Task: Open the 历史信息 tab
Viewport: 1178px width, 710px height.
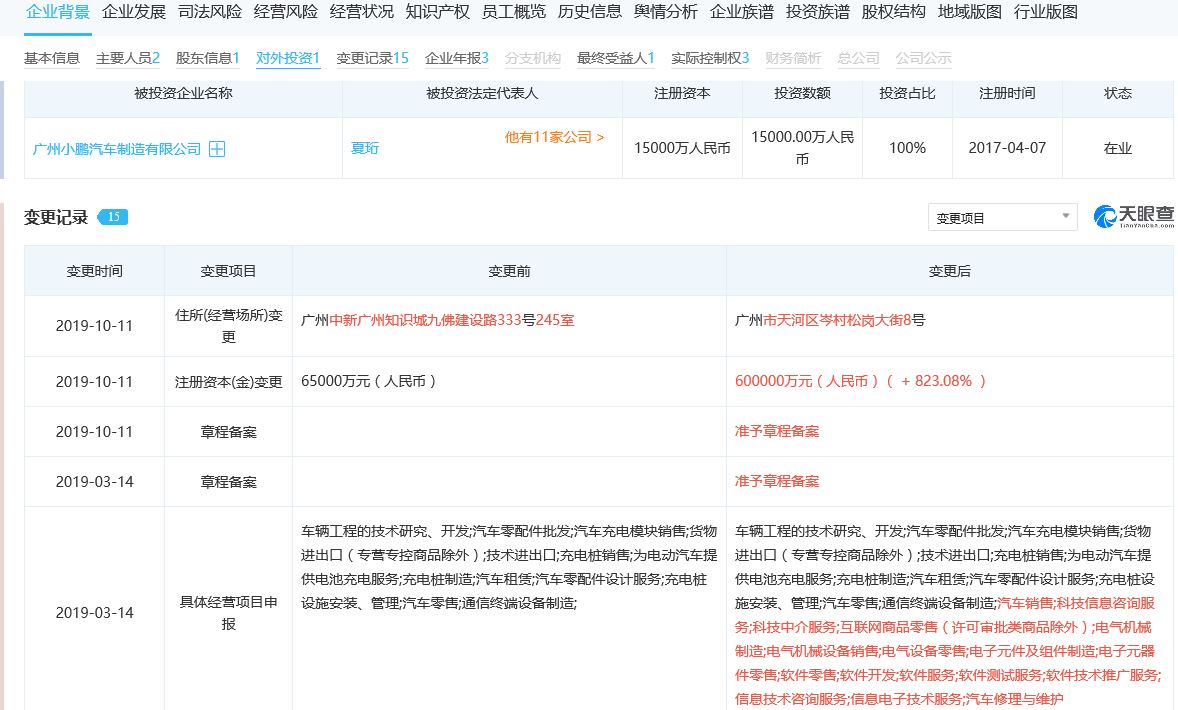Action: (x=590, y=12)
